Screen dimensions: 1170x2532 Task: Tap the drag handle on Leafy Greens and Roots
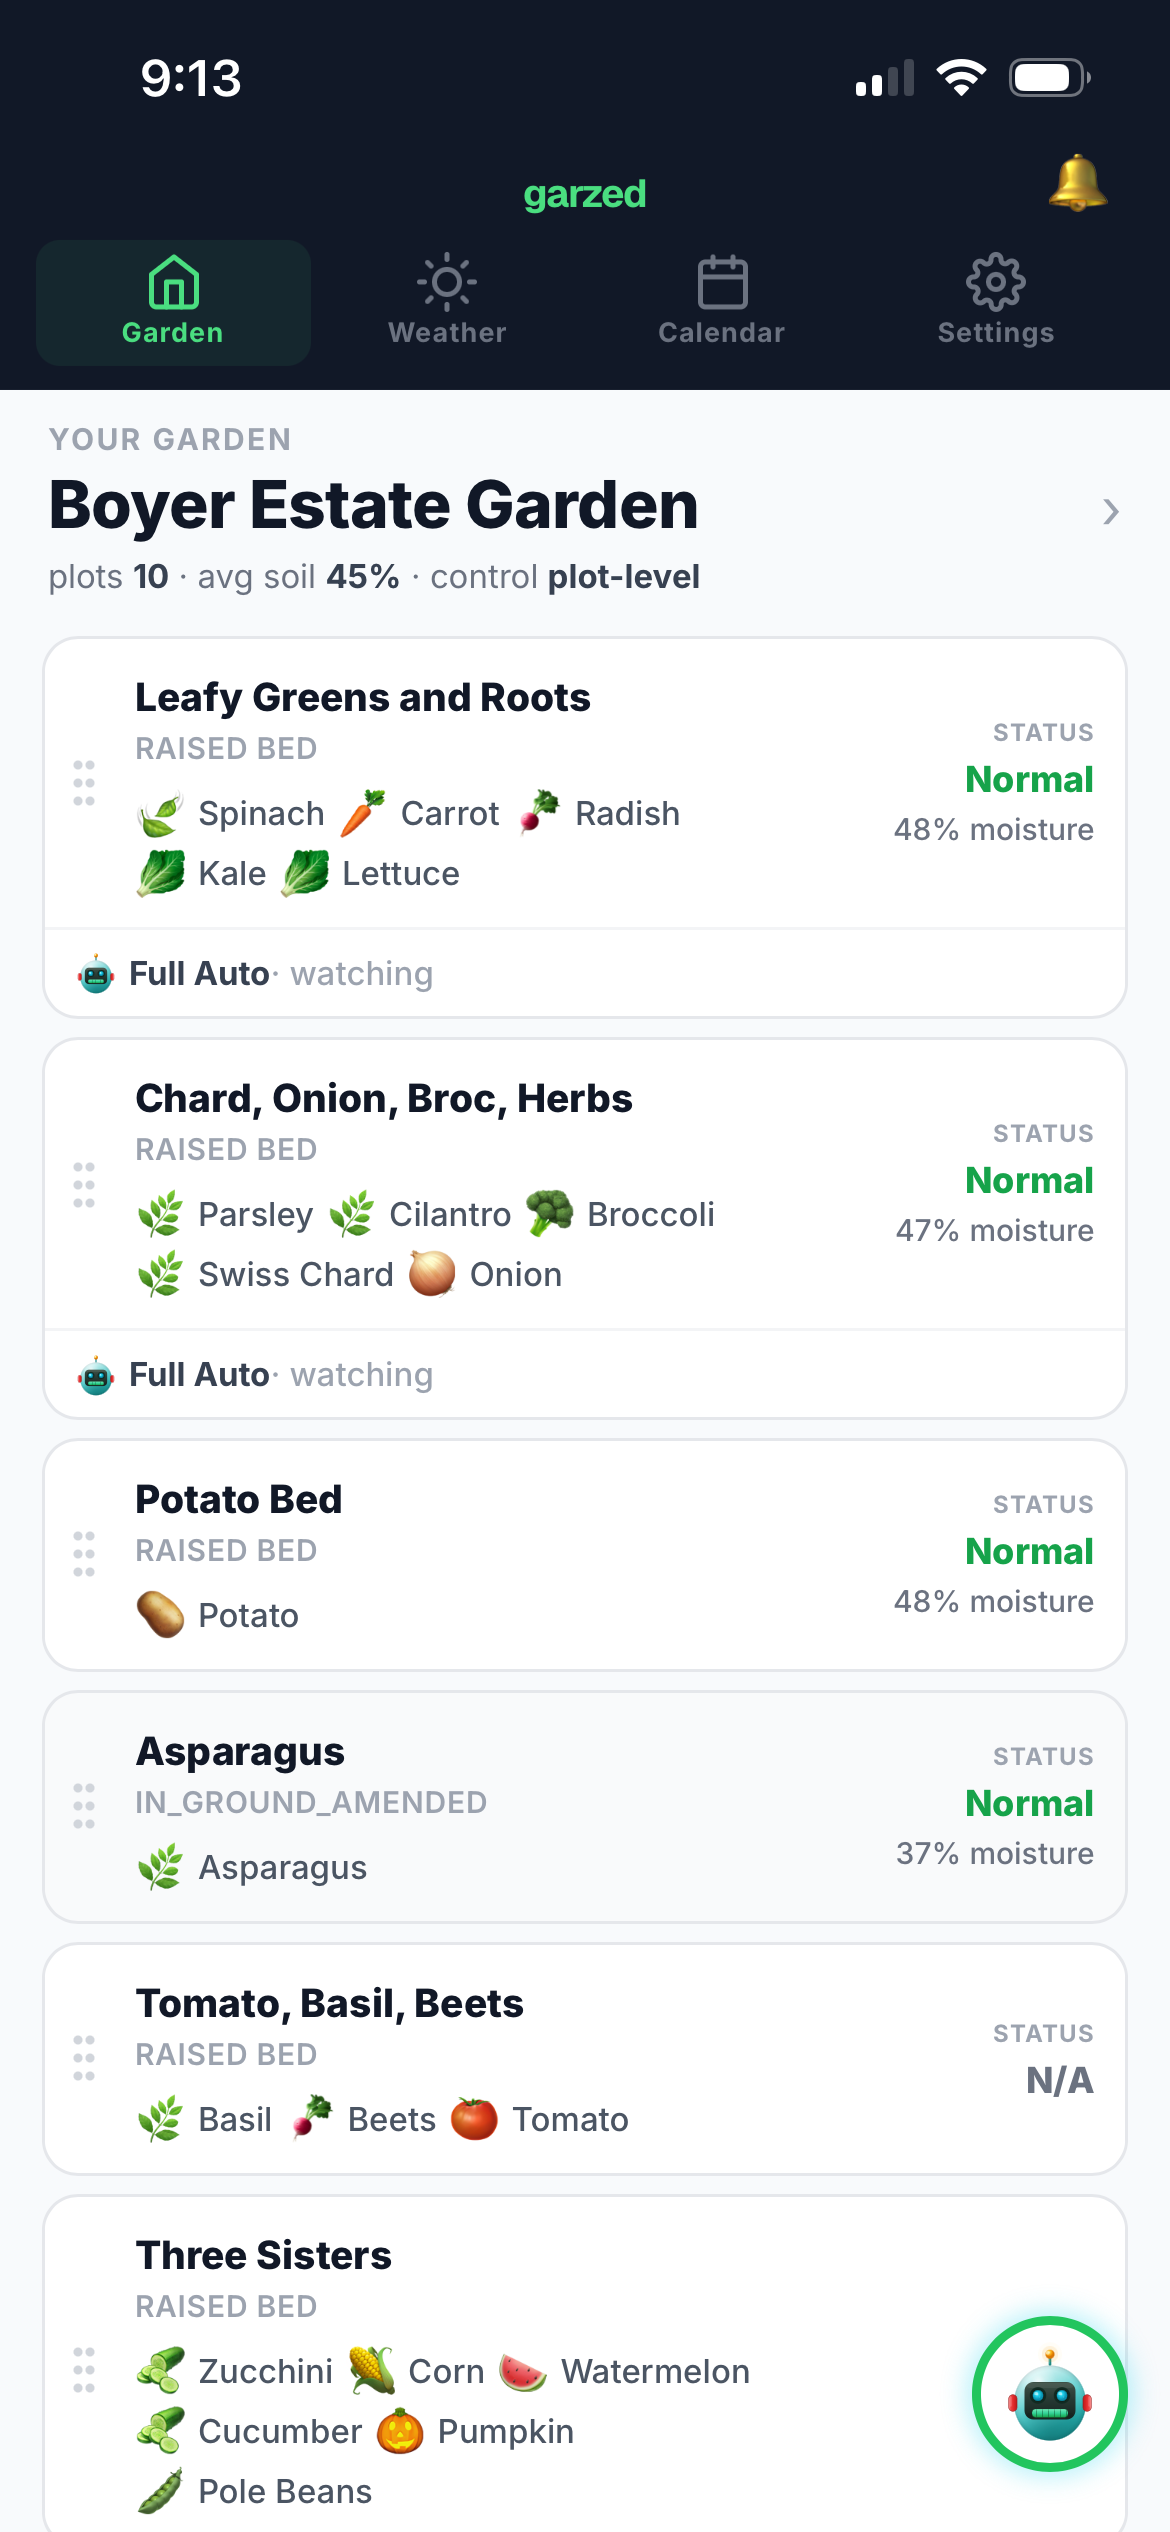[84, 783]
